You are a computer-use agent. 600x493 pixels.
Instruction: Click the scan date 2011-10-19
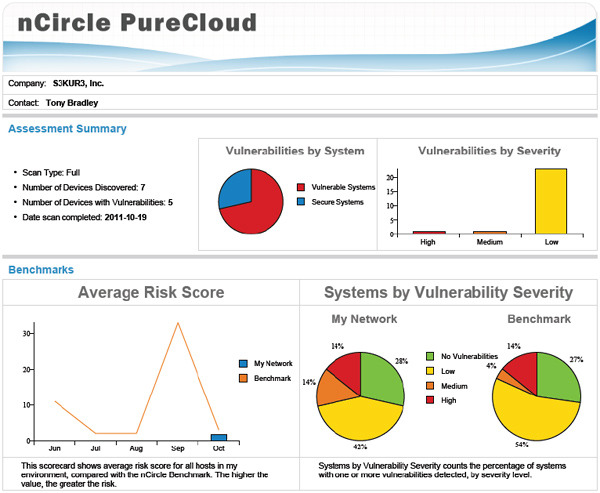point(126,217)
